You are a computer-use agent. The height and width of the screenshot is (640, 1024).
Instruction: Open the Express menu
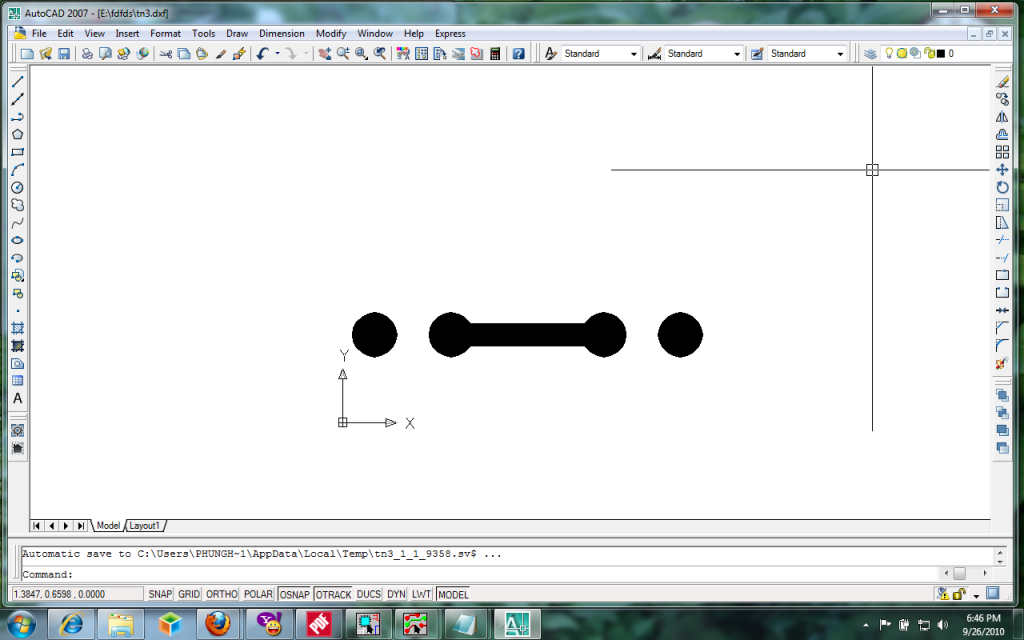point(450,33)
